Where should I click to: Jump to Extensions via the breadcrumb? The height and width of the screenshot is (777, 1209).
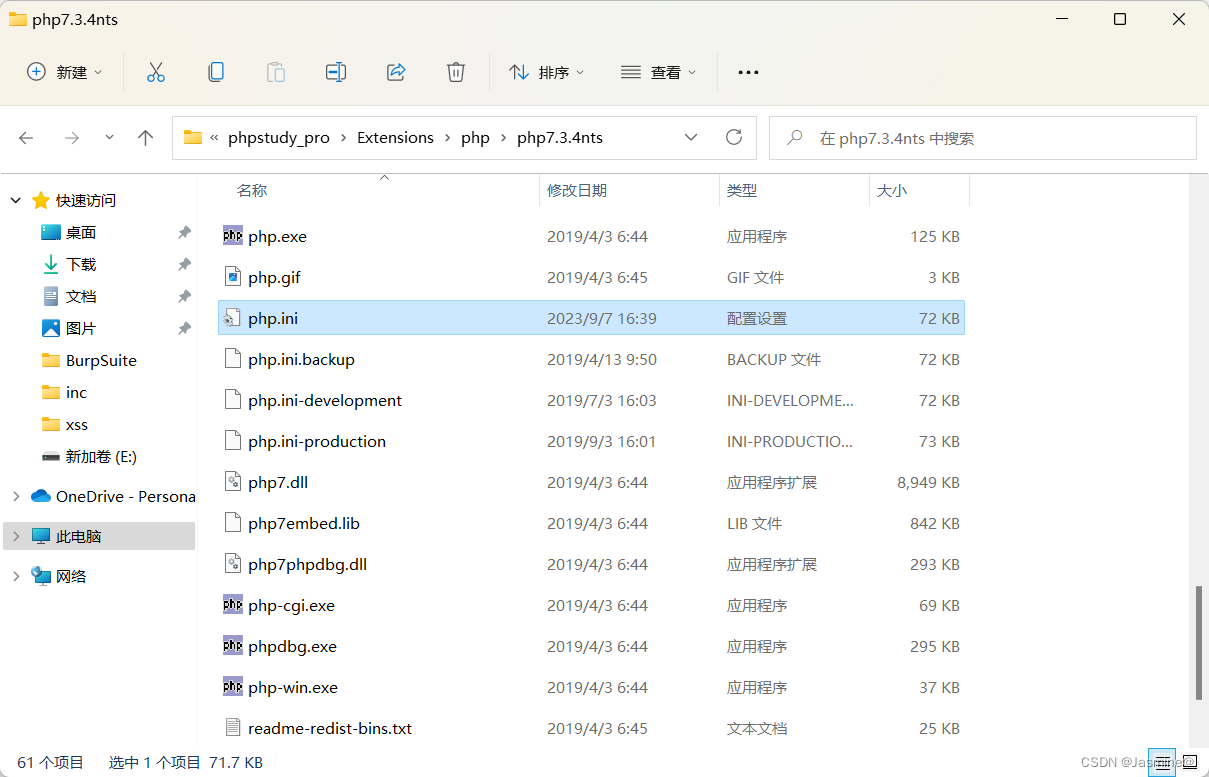click(x=395, y=137)
